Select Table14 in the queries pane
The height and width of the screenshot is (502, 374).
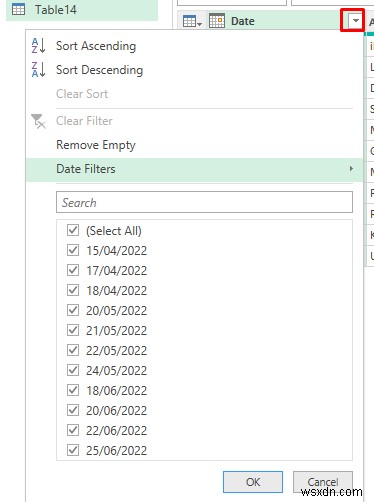click(82, 10)
